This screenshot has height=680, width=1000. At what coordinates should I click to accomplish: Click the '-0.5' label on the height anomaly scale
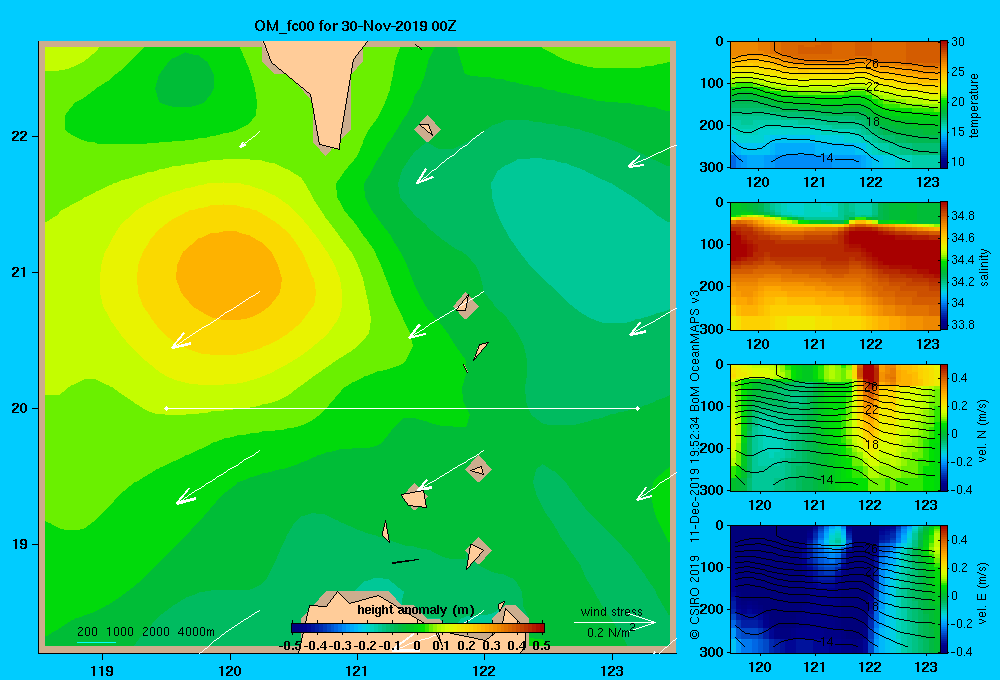pos(290,646)
